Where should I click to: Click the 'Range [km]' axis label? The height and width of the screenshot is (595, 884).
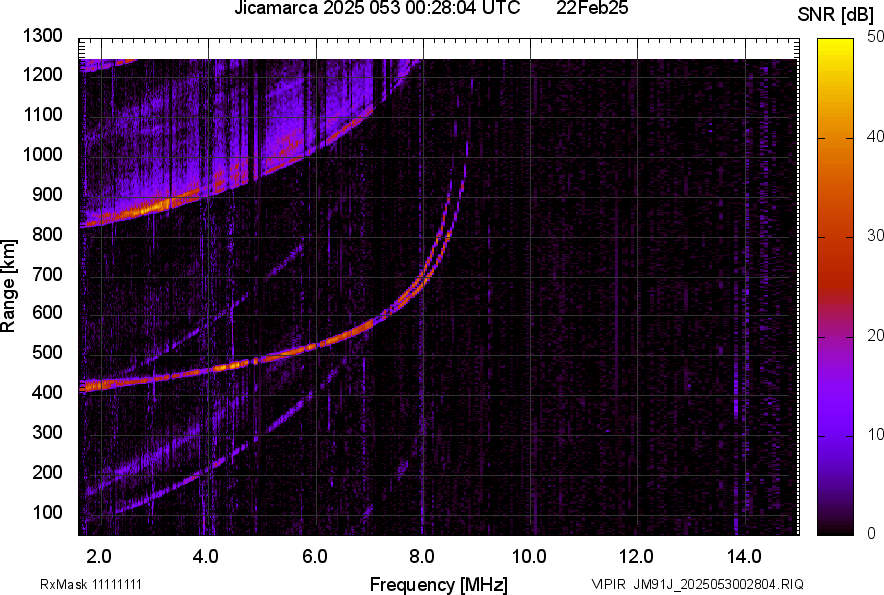click(x=8, y=285)
